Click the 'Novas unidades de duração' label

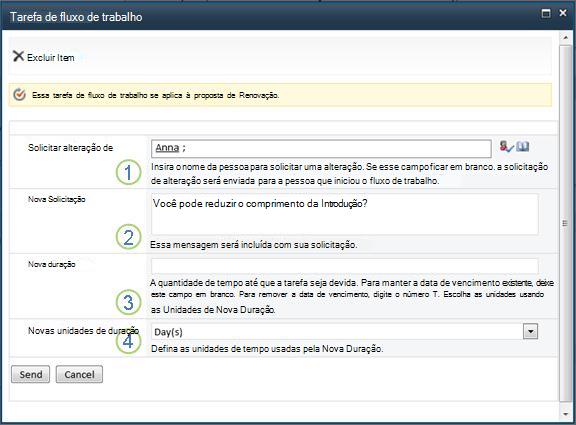point(83,331)
